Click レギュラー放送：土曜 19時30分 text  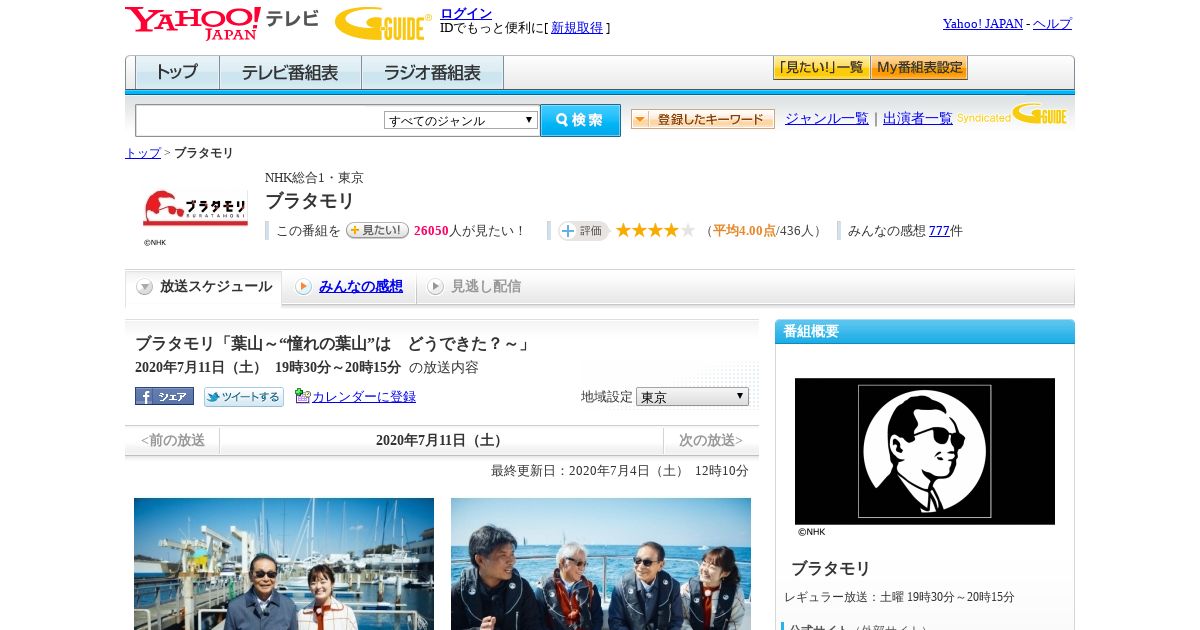pyautogui.click(x=900, y=597)
